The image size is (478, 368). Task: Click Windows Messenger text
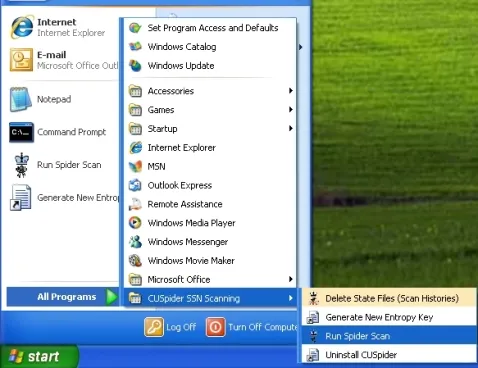(188, 242)
